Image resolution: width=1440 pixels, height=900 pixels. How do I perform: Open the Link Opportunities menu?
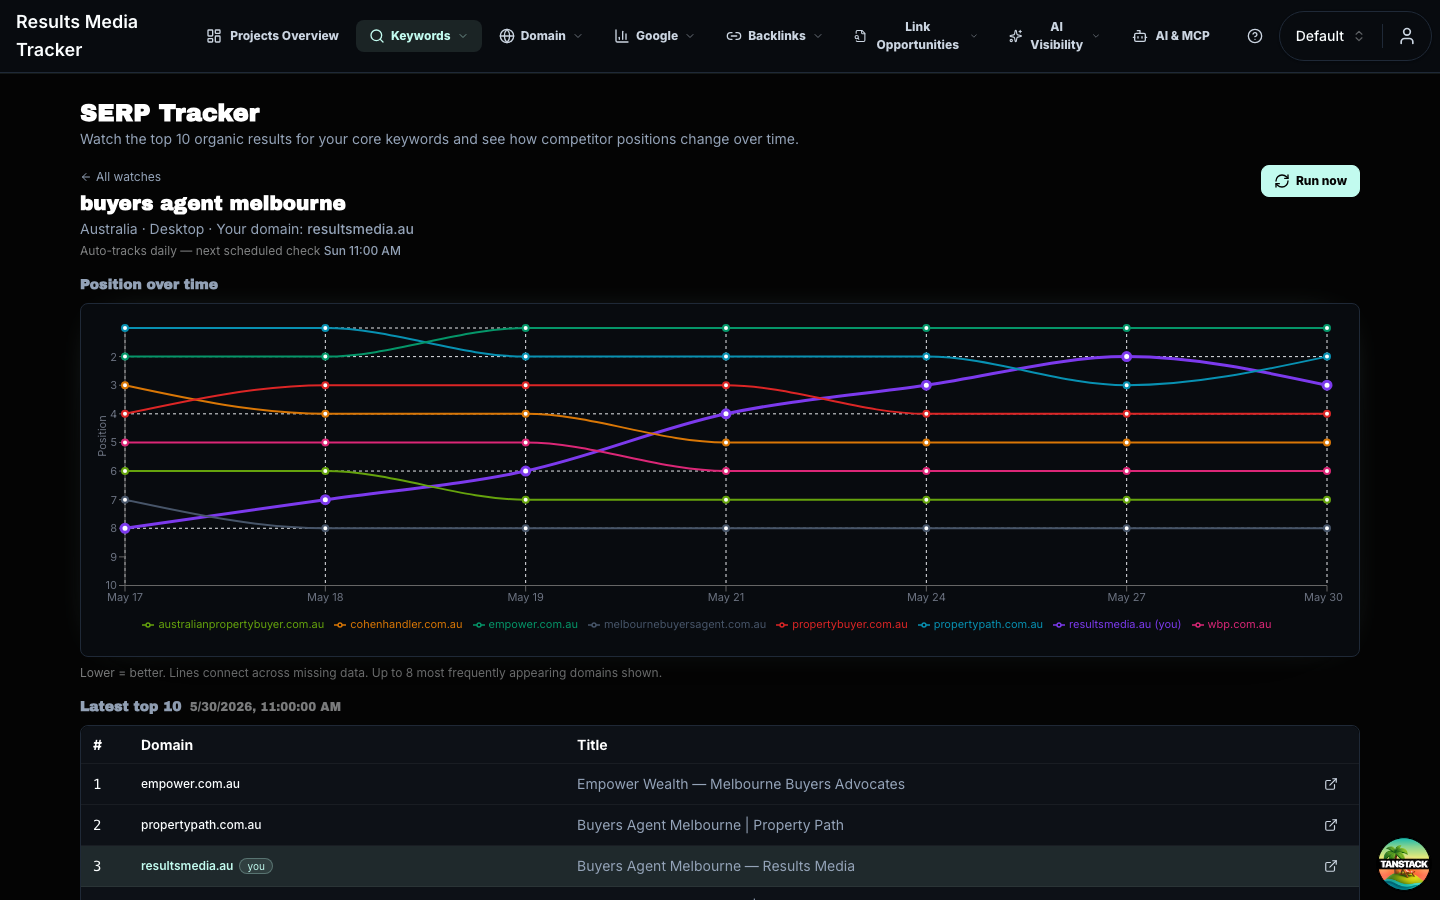pos(916,36)
